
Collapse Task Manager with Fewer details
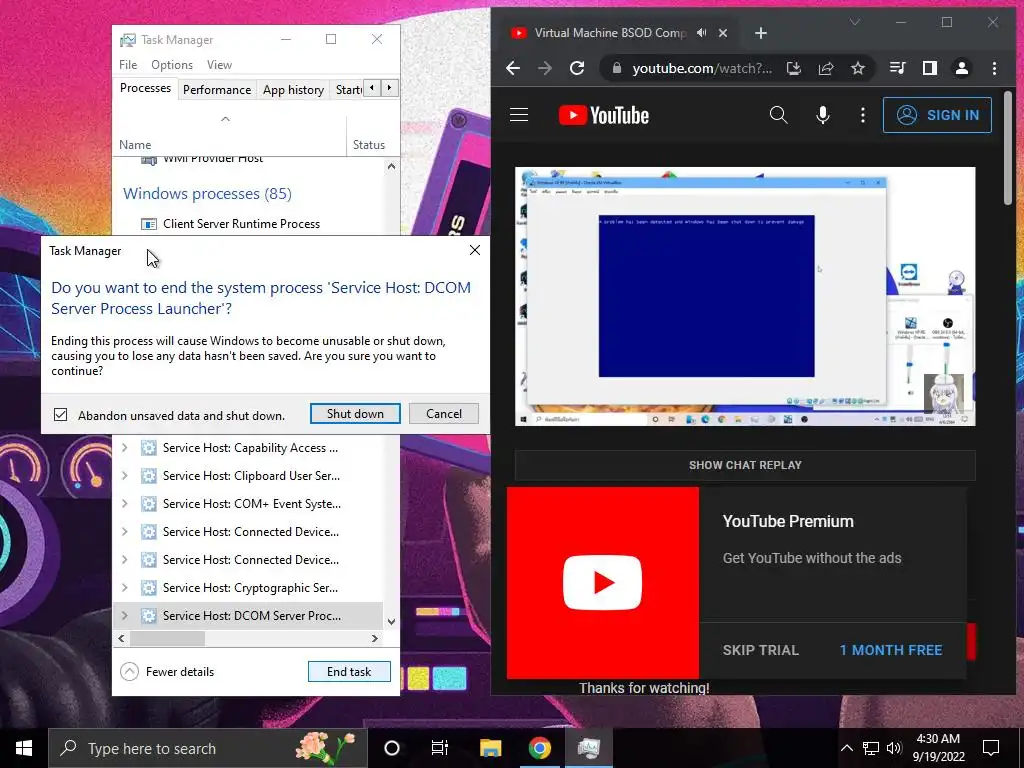click(x=168, y=671)
